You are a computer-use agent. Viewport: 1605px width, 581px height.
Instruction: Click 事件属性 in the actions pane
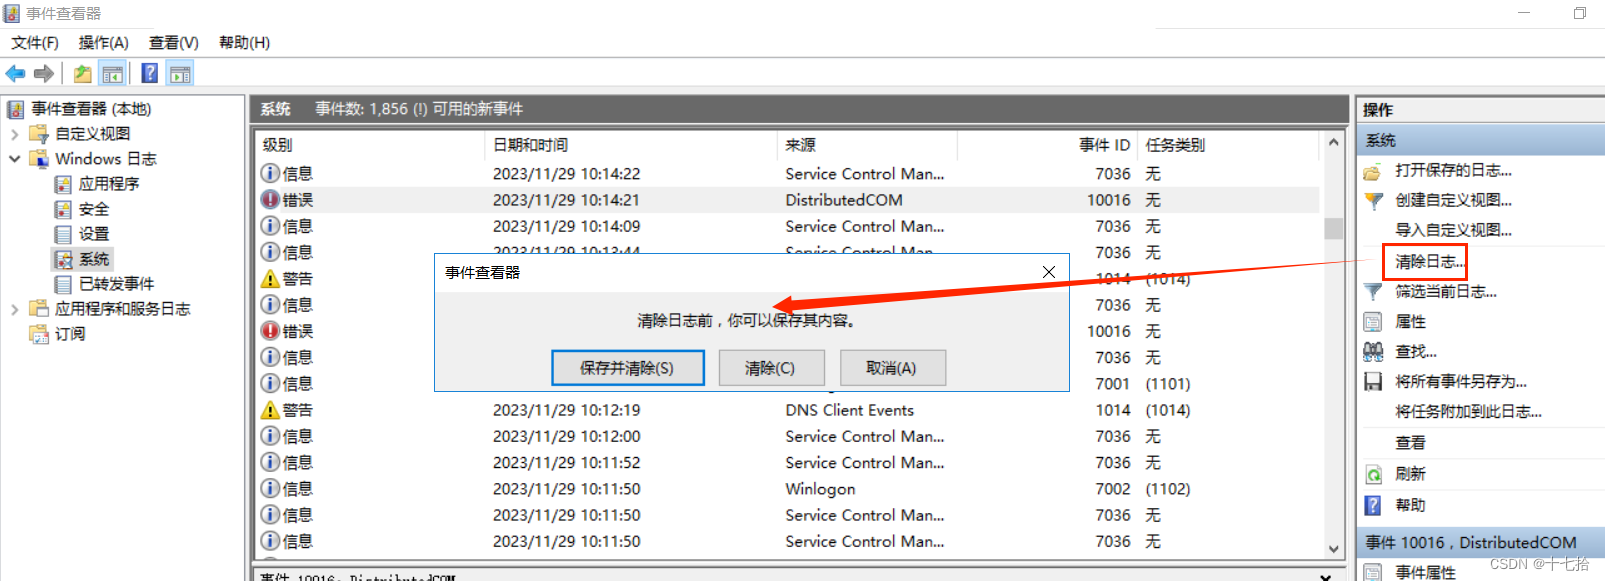pos(1425,572)
